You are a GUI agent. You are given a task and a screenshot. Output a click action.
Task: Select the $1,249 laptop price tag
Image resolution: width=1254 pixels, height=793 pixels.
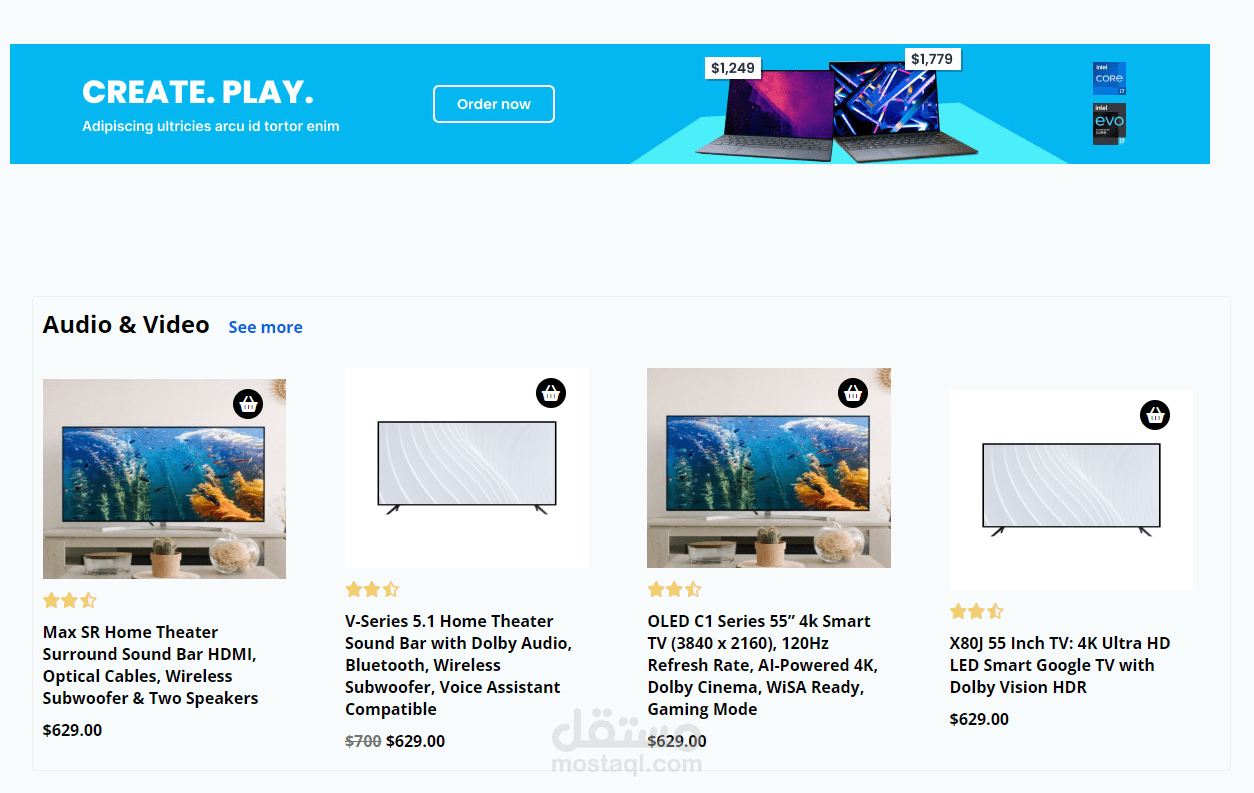733,68
